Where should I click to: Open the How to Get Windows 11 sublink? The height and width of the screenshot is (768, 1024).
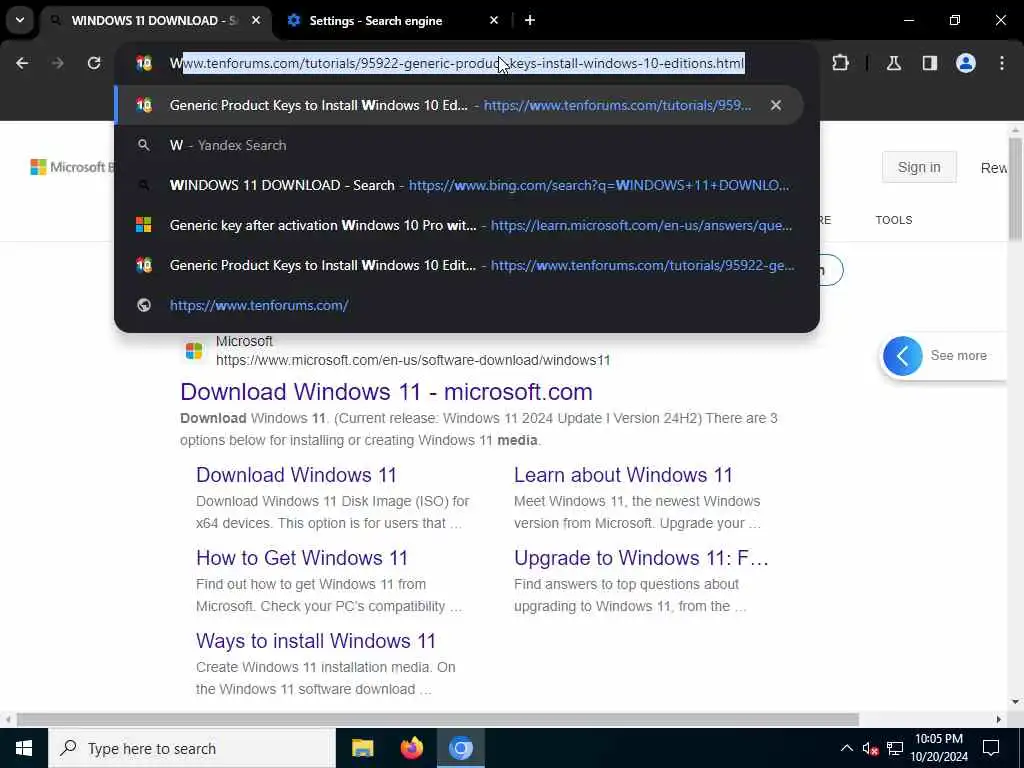[x=302, y=558]
